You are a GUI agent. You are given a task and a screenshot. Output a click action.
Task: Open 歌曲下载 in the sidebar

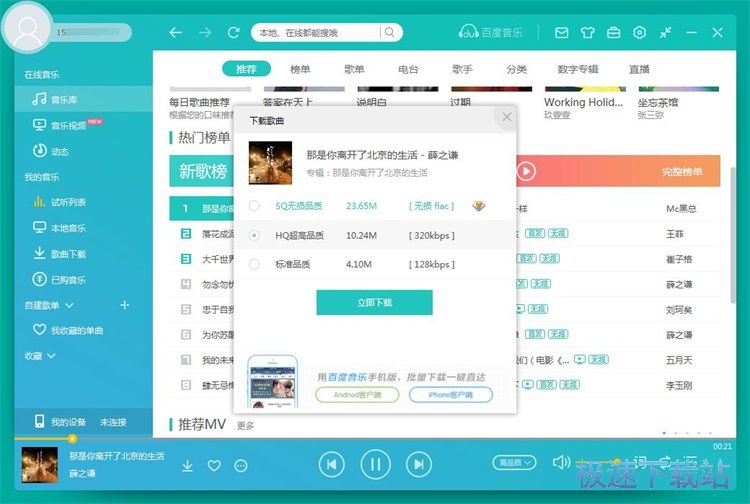(x=84, y=254)
